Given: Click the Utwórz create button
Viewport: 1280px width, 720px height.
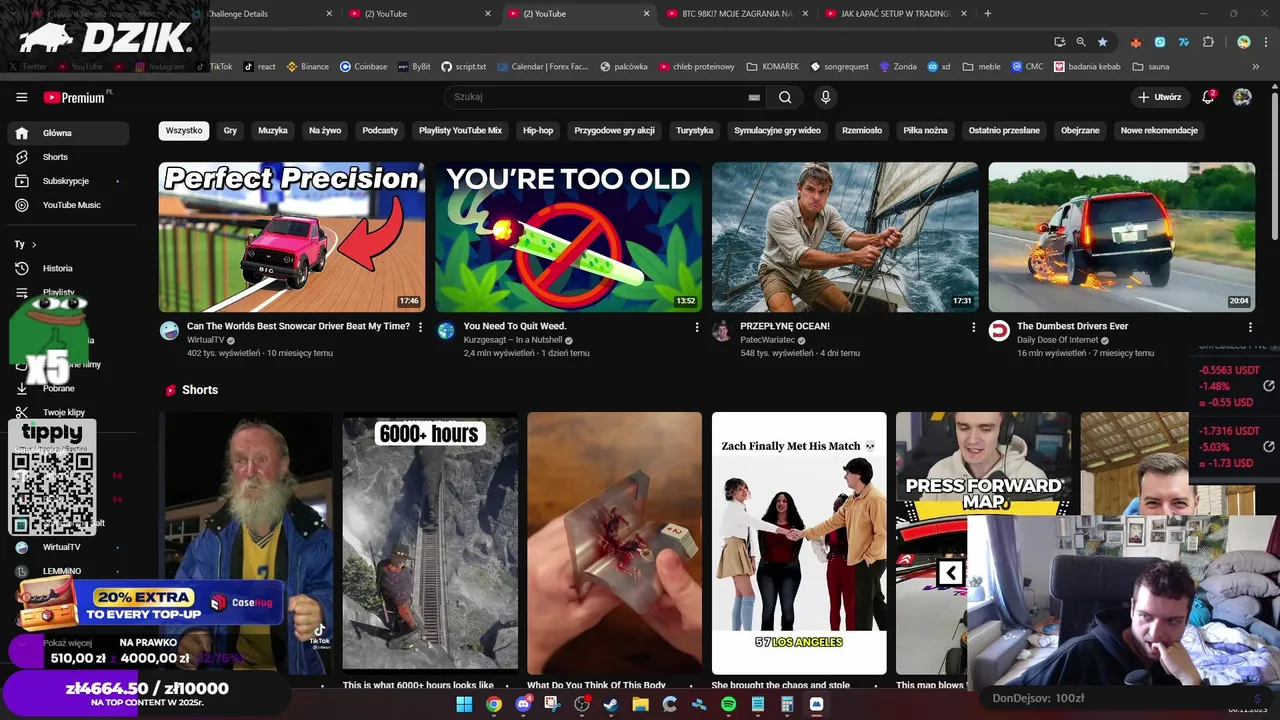Looking at the screenshot, I should pyautogui.click(x=1160, y=97).
